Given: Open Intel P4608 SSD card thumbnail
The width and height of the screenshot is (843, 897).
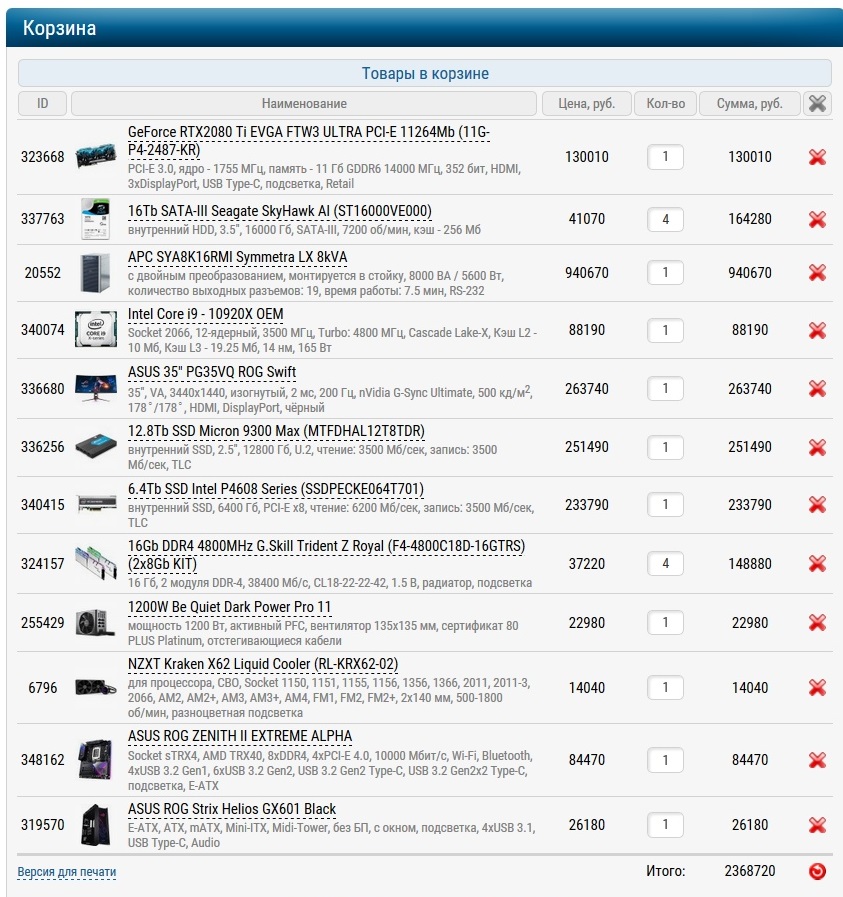Looking at the screenshot, I should click(96, 505).
